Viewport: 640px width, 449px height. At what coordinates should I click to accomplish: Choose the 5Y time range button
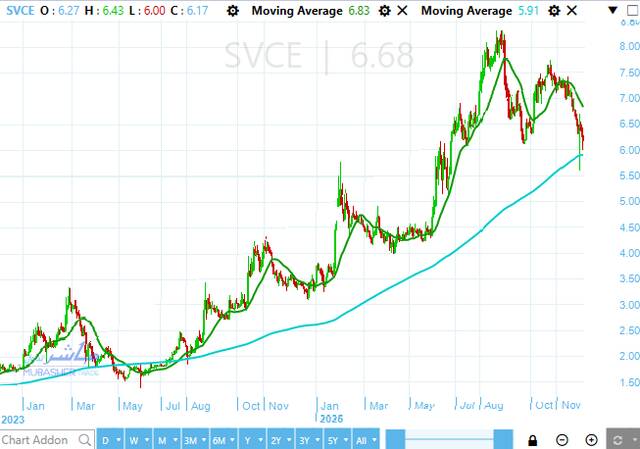(332, 440)
